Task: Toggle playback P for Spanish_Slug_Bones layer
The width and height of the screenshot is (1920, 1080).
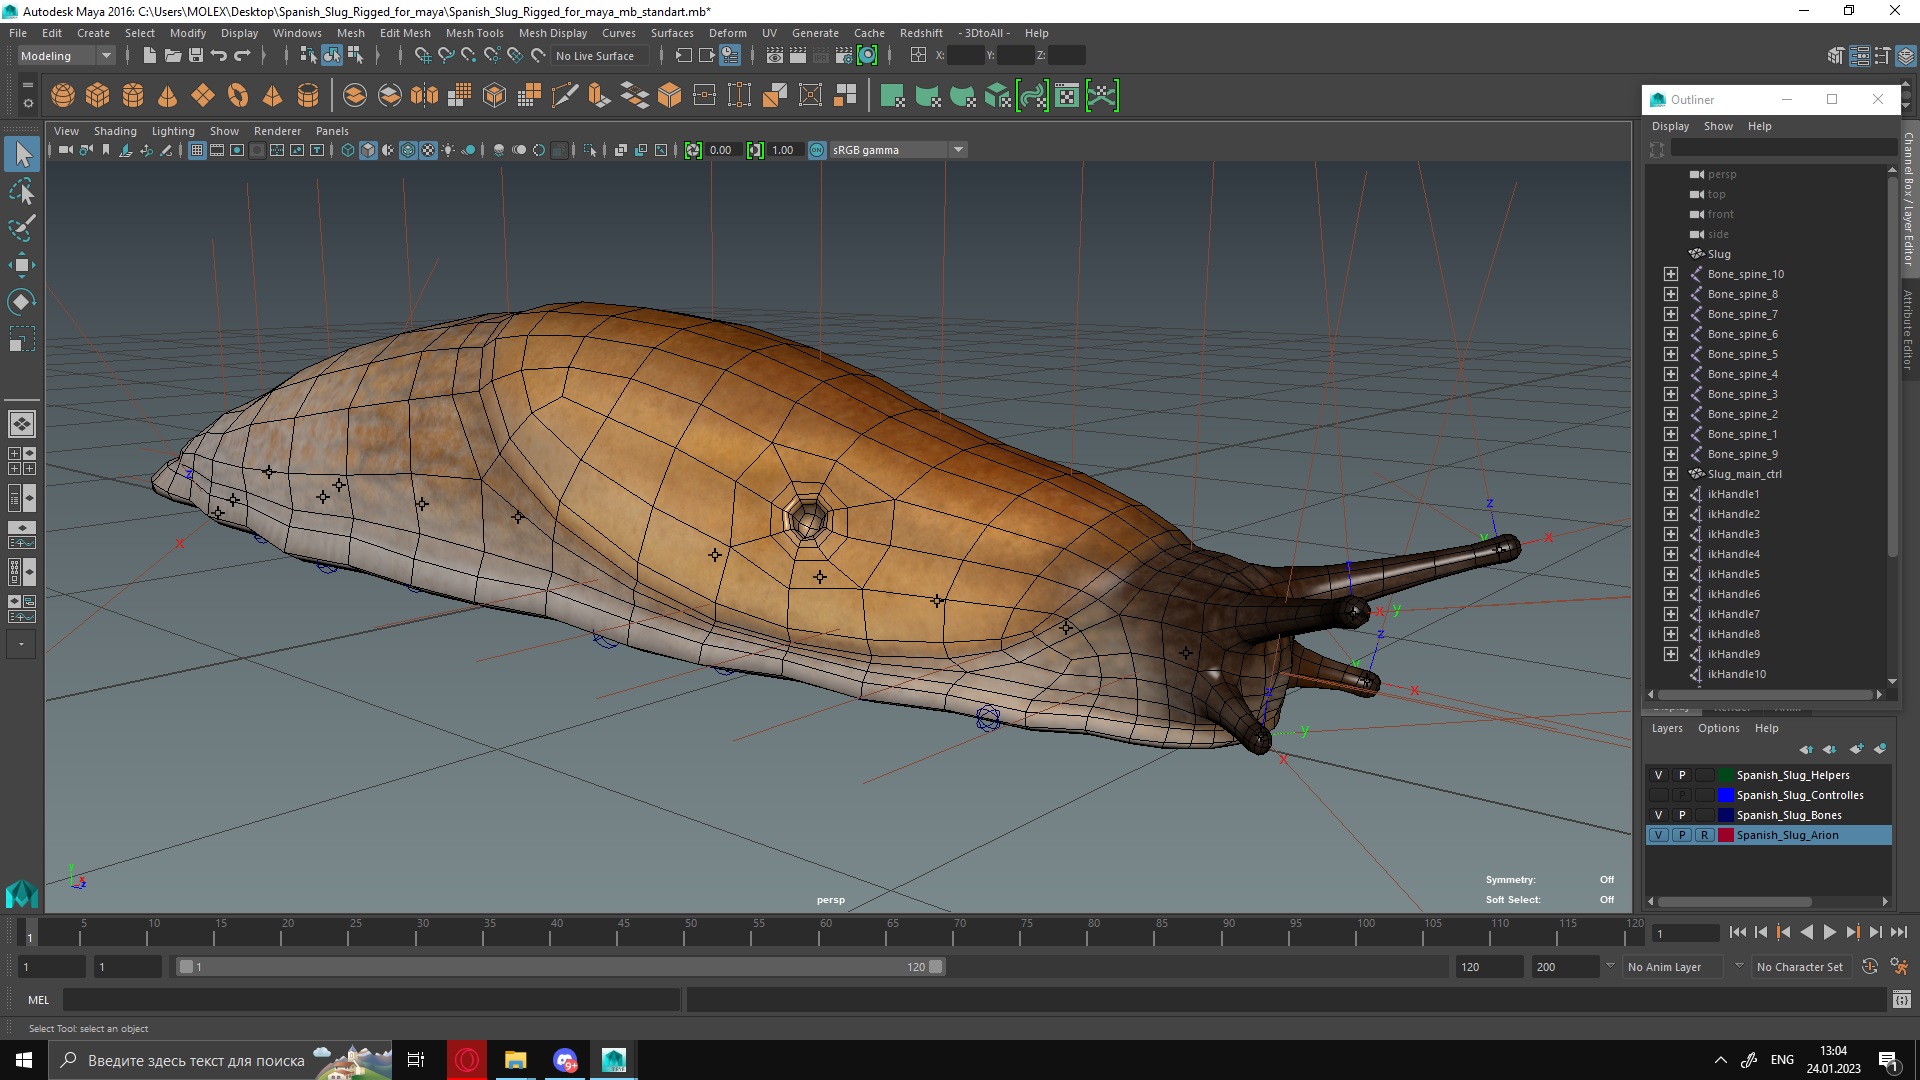Action: click(x=1681, y=815)
